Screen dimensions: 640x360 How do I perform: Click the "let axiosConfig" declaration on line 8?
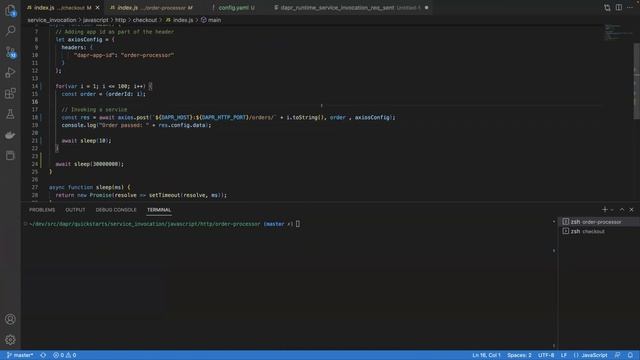(85, 40)
